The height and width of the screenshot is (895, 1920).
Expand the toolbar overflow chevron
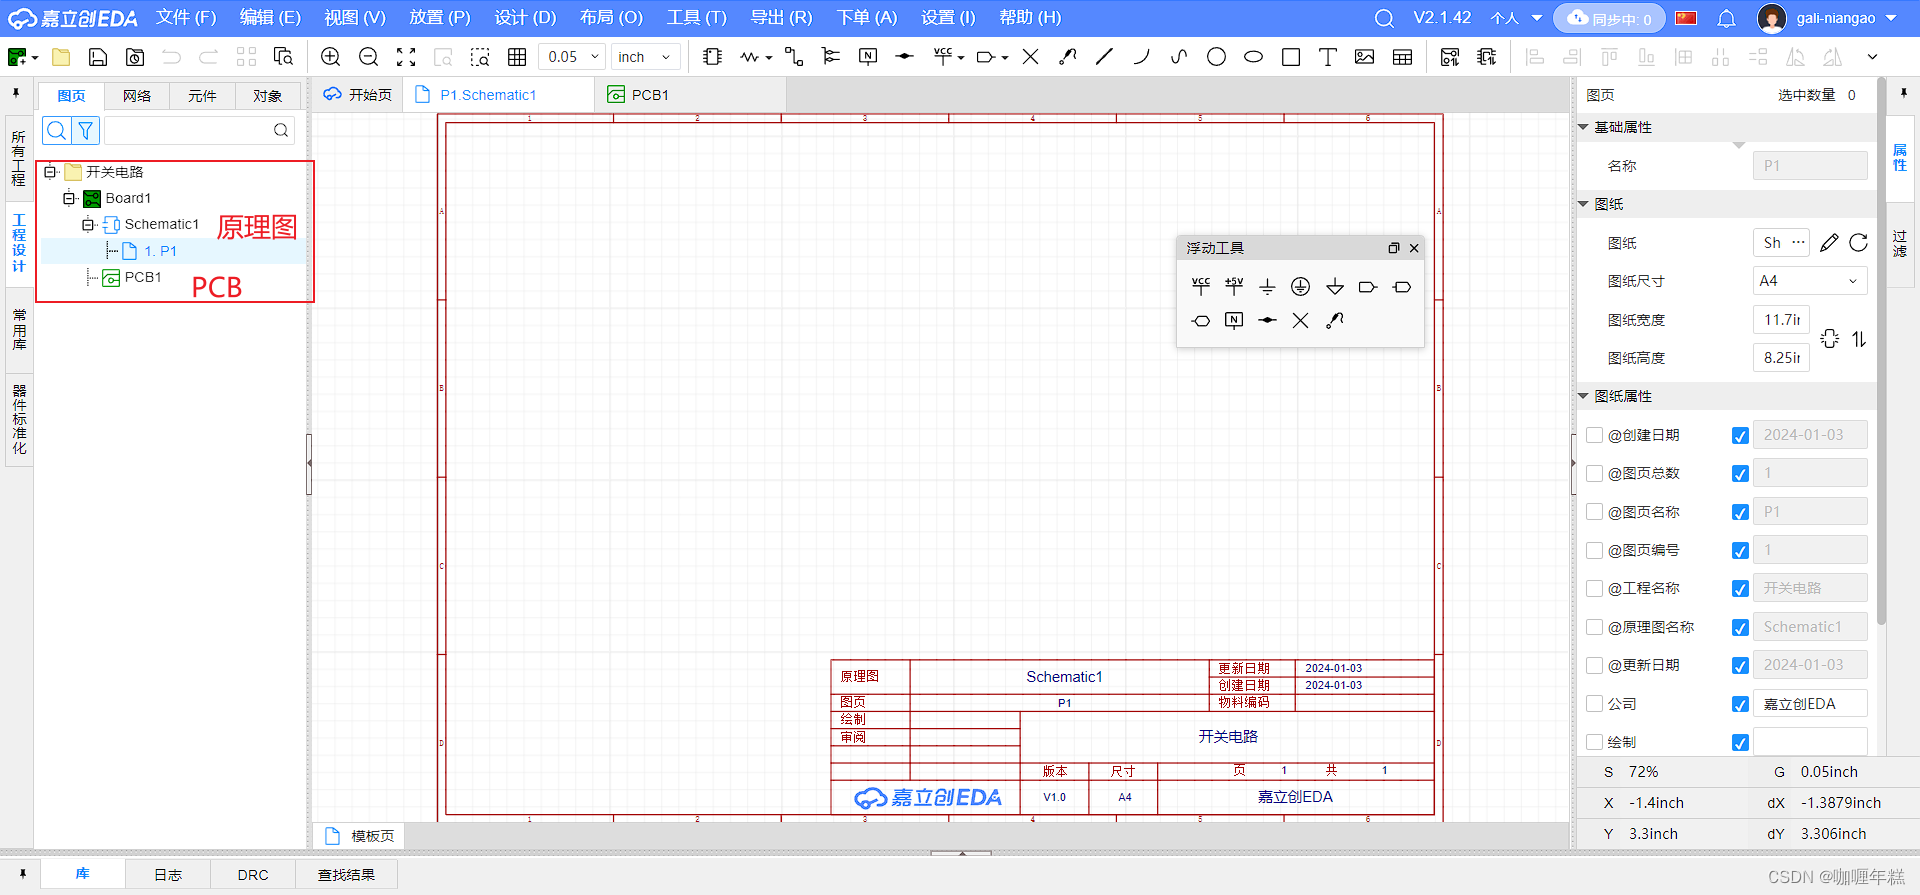(1872, 57)
